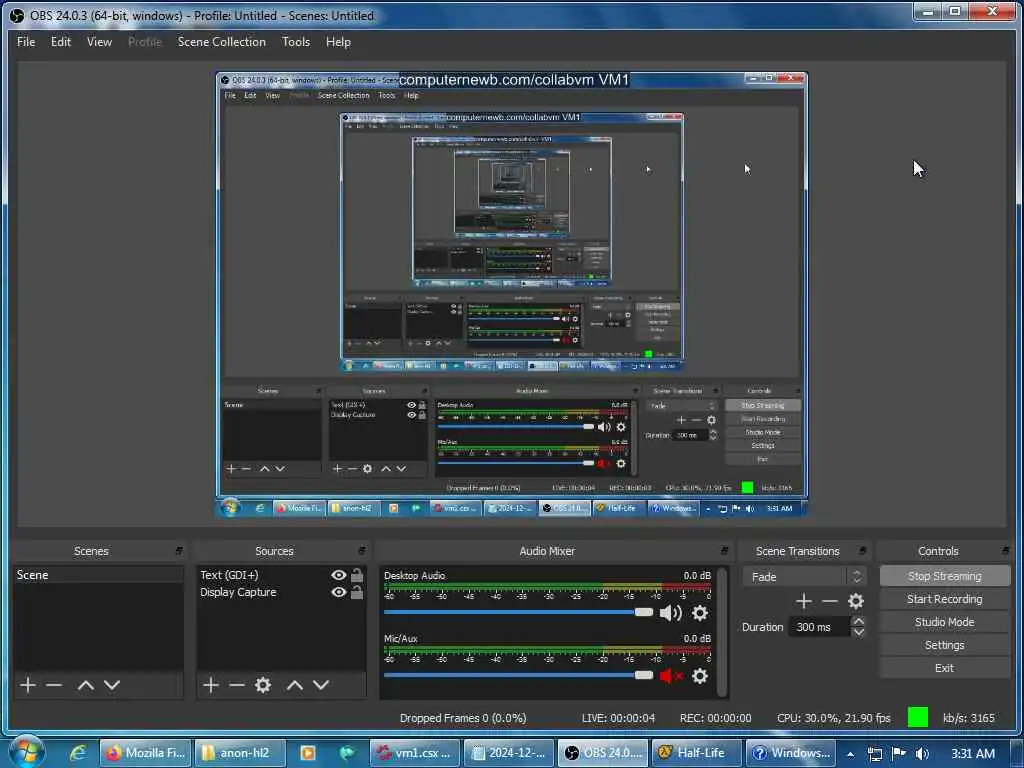Toggle visibility of Text (GDI+) source
The image size is (1024, 768).
(338, 575)
